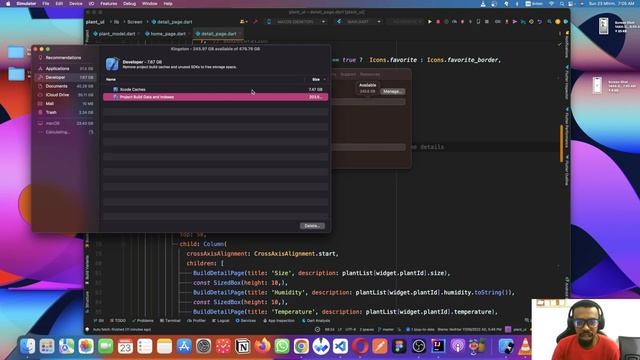
Task: Select iCloud Drive in storage sidebar
Action: [65, 95]
